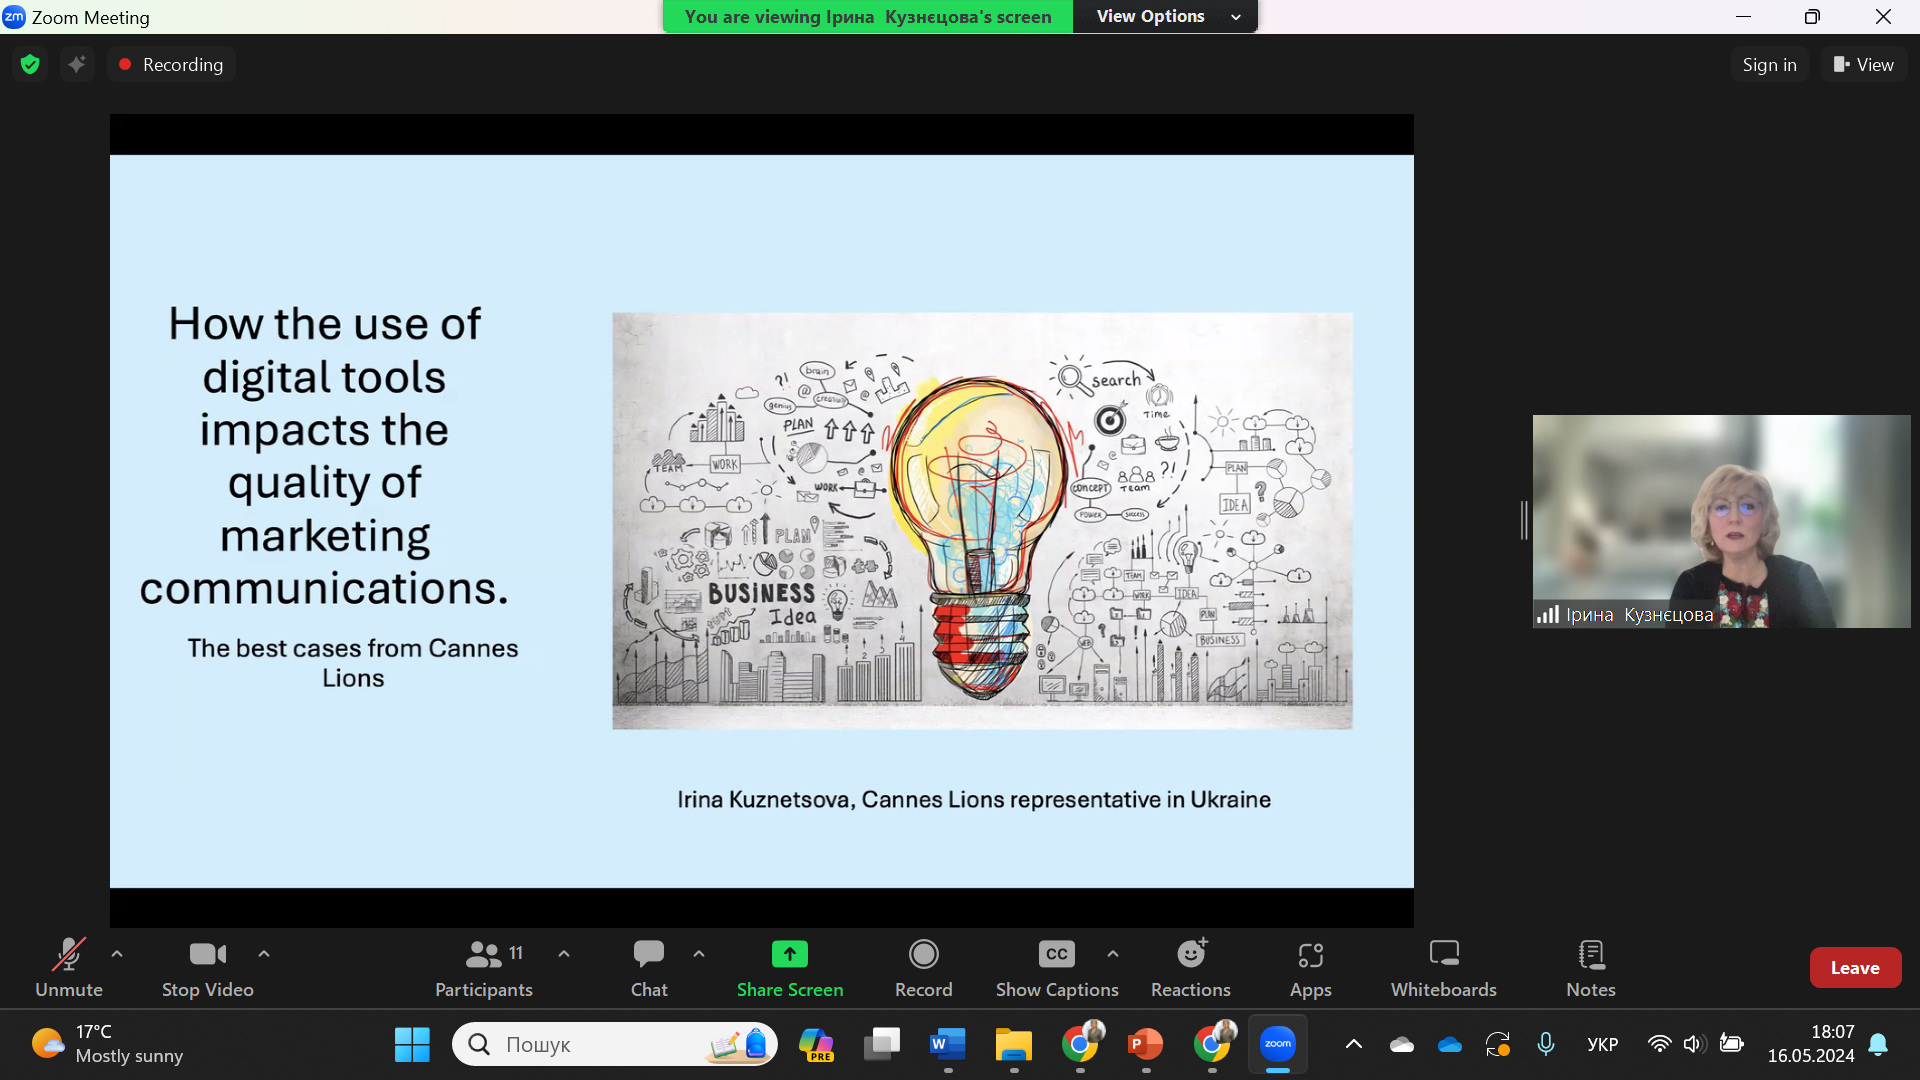Open the View layout menu

tap(1864, 64)
